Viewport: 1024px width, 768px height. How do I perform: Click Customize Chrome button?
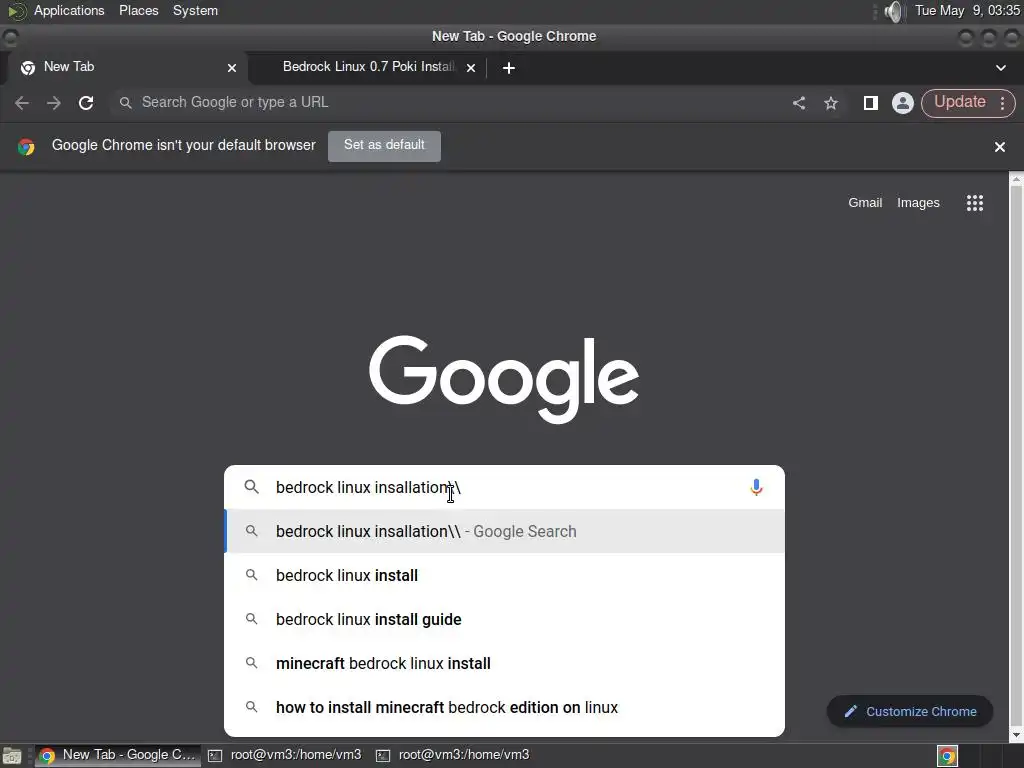click(x=910, y=711)
